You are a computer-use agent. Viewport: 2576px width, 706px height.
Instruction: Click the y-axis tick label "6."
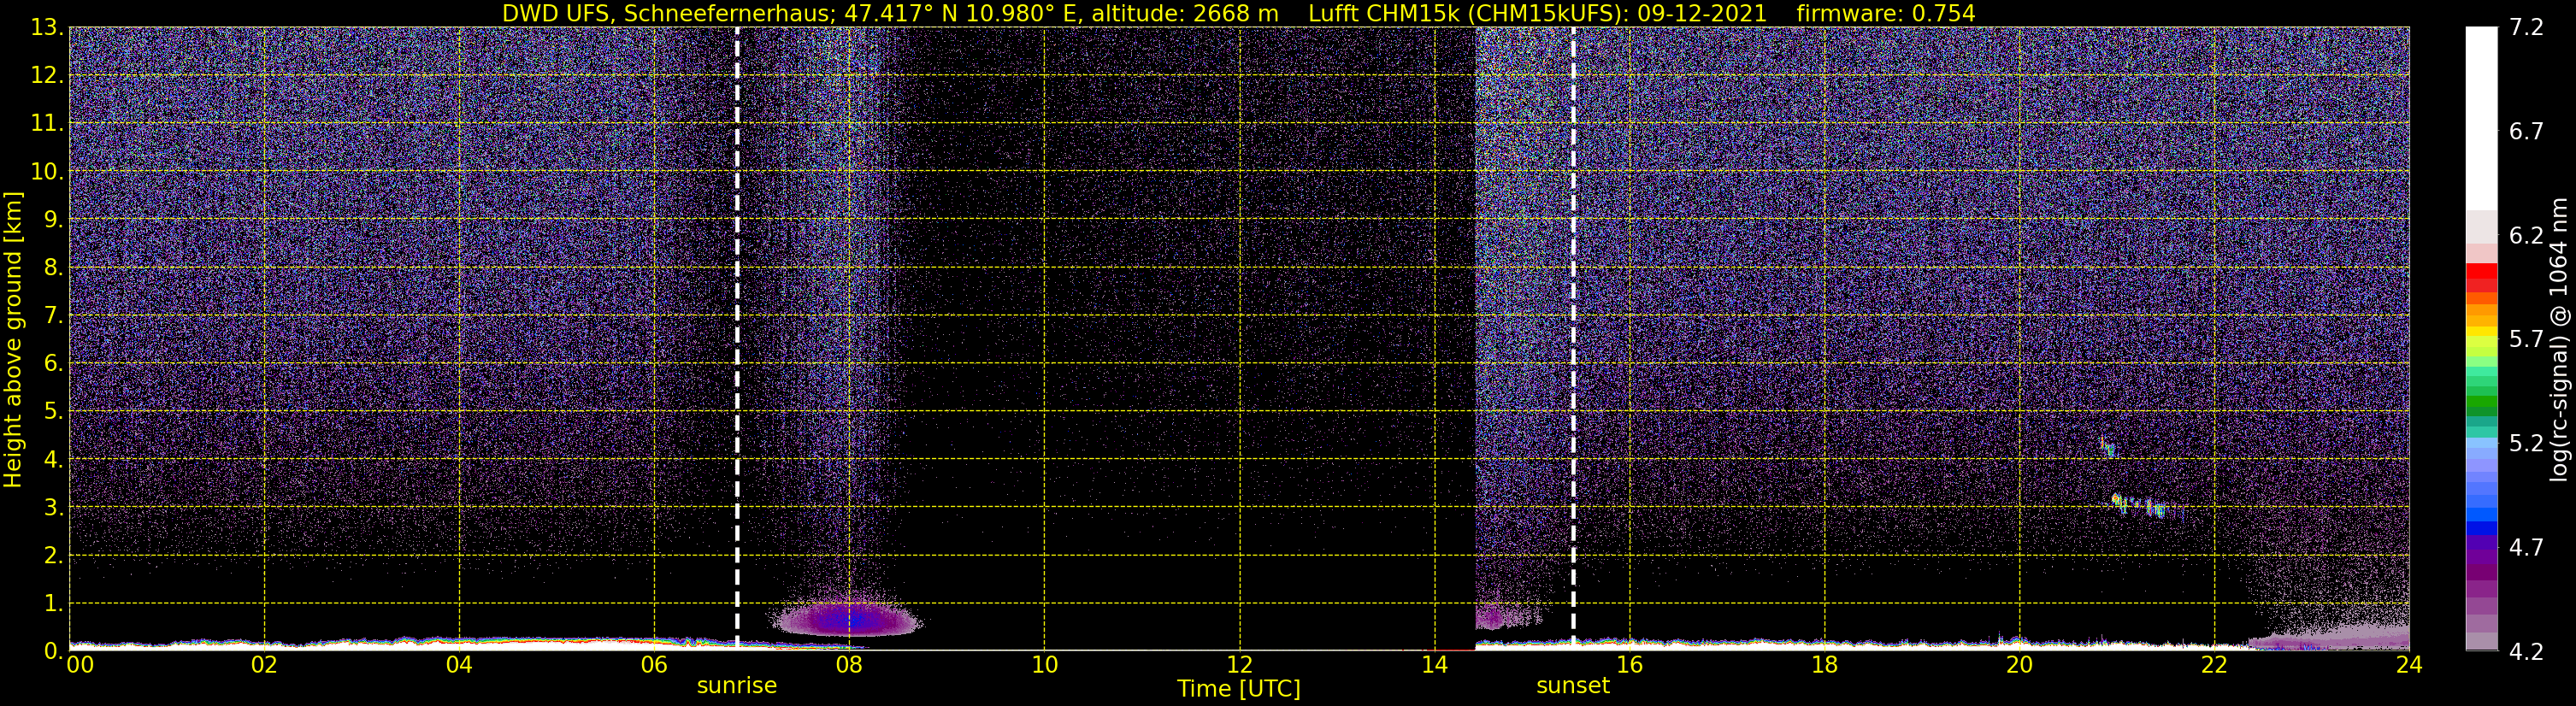click(x=53, y=363)
